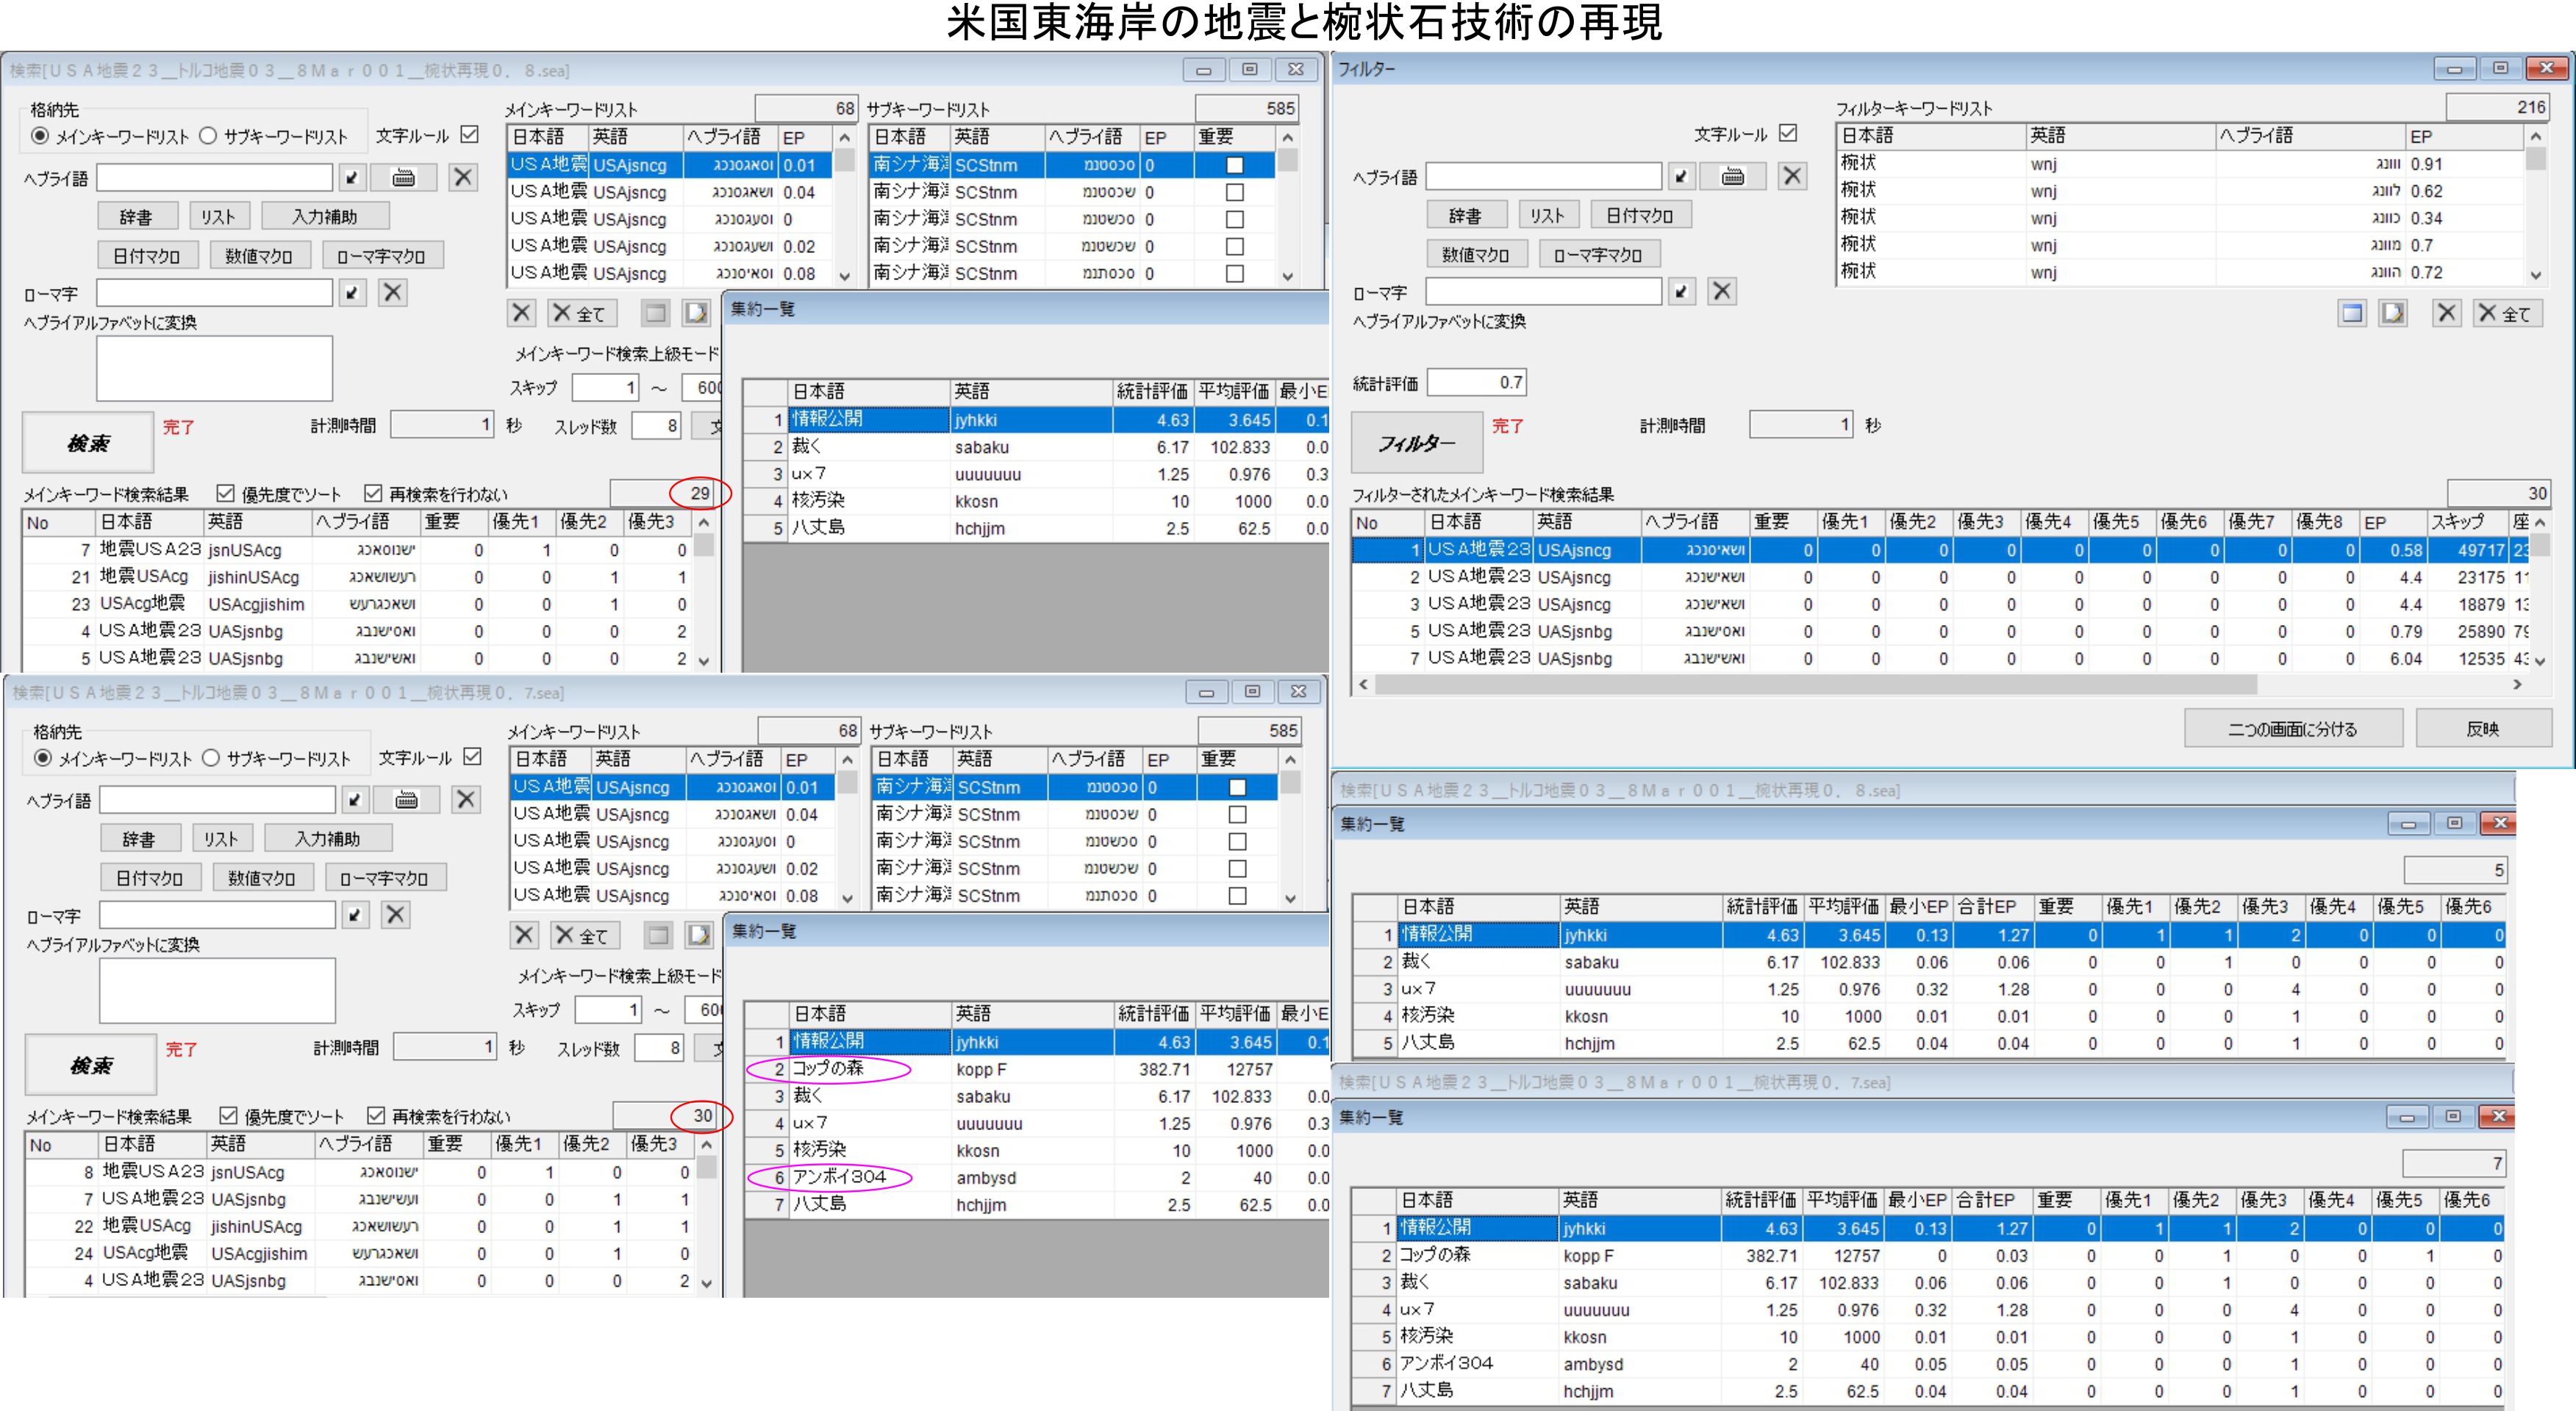Click romaji convert arrow icon in Filter window
Screen dimensions: 2576x1411
point(1681,292)
